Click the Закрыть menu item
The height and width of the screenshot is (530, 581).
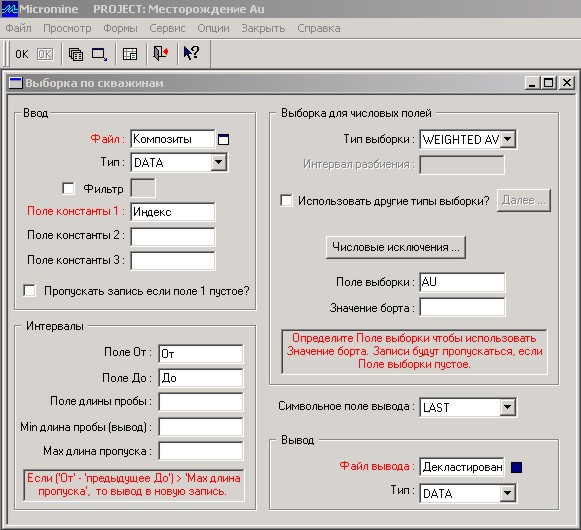[263, 28]
